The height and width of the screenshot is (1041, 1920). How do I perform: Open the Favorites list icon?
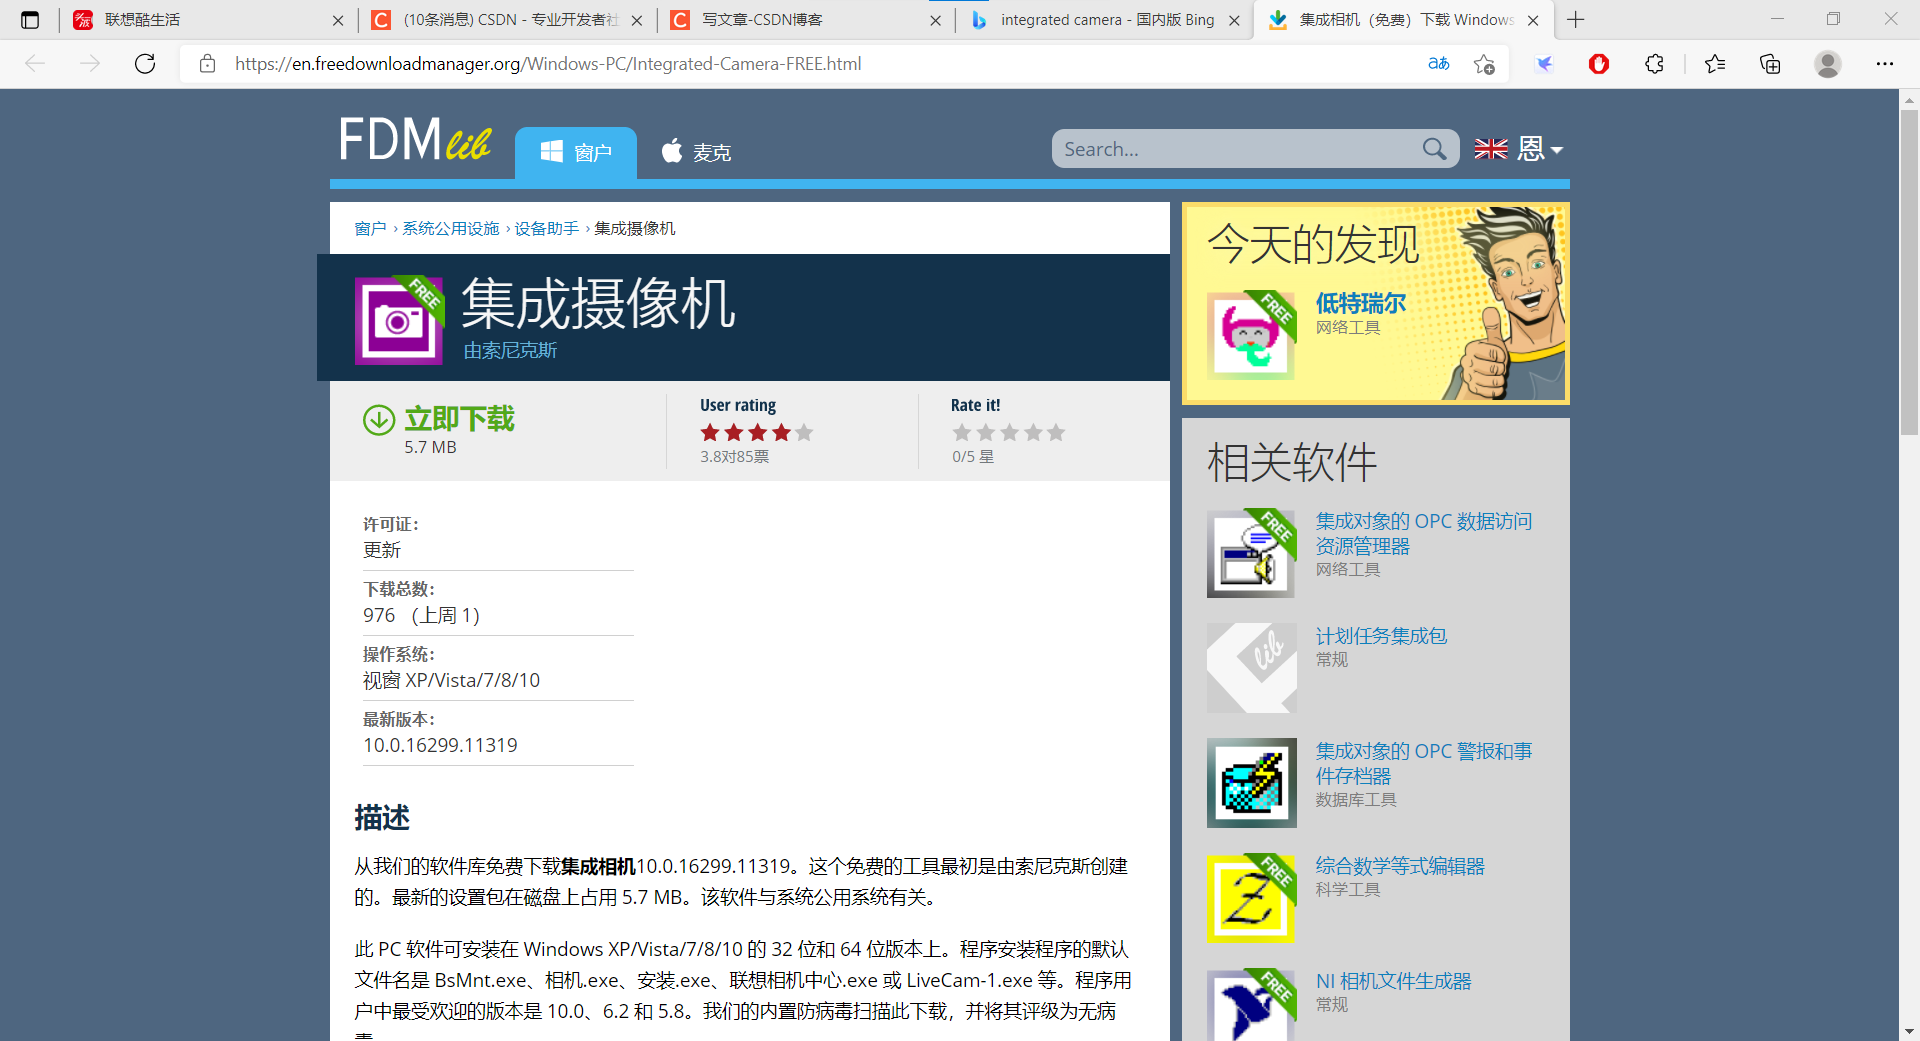[1715, 64]
